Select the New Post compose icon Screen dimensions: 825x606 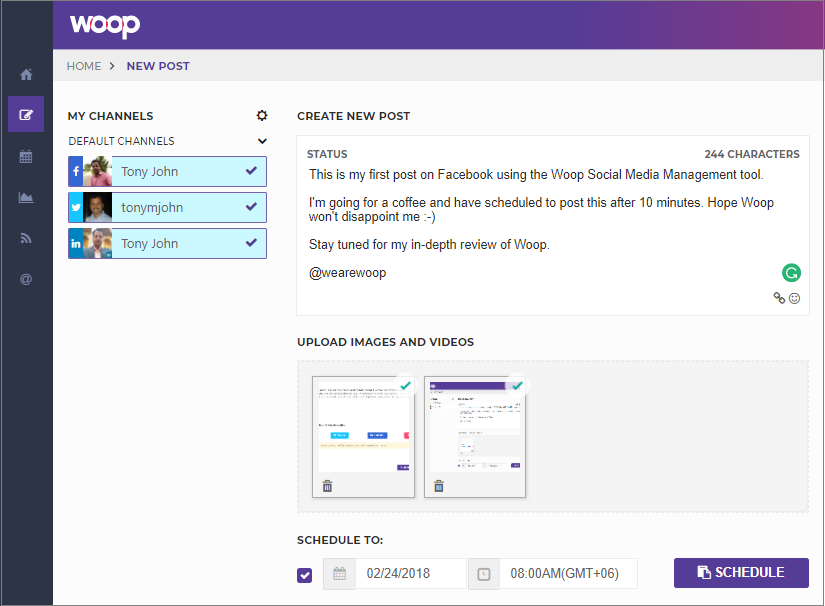(x=26, y=114)
